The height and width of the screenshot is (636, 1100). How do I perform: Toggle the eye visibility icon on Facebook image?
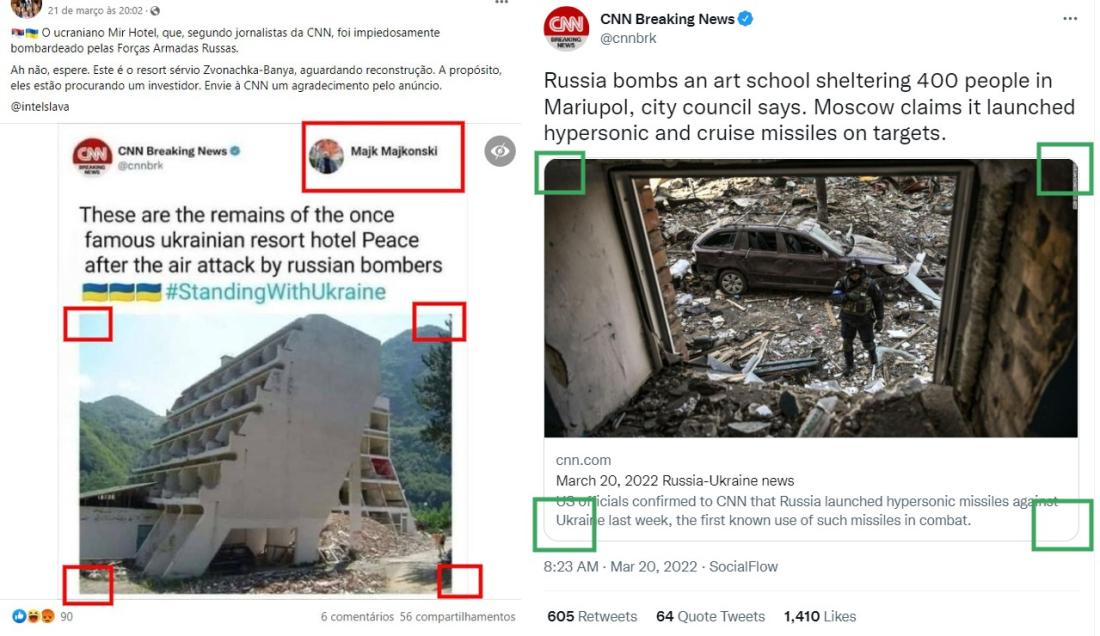[x=499, y=151]
